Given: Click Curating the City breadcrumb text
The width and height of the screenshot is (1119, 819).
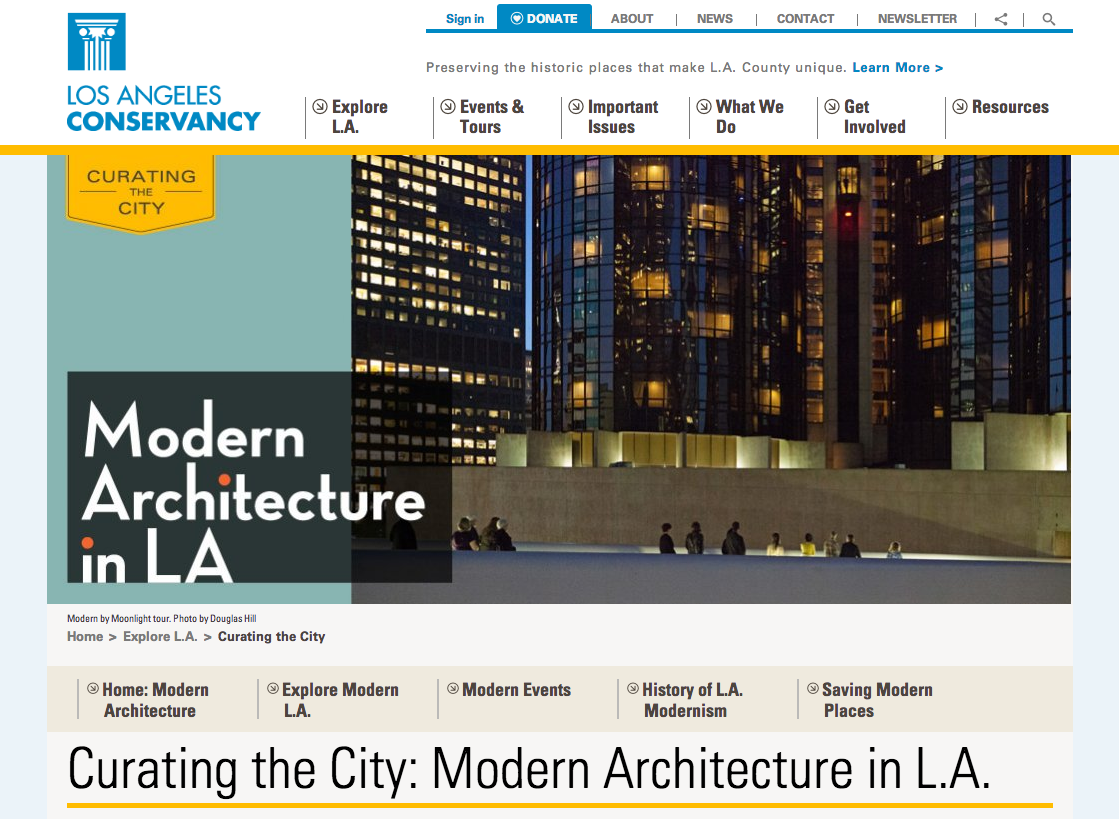Looking at the screenshot, I should (x=271, y=636).
